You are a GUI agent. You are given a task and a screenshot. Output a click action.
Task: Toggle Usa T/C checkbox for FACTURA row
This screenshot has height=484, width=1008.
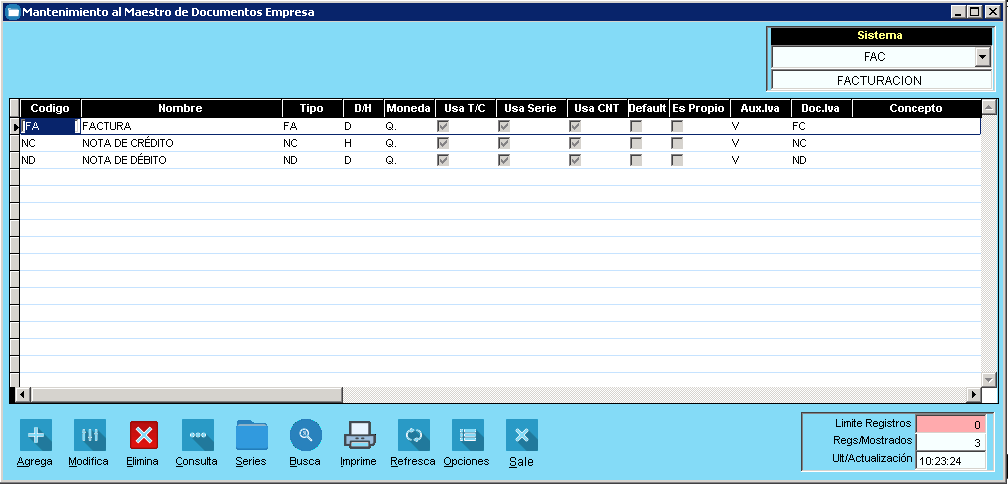(x=443, y=127)
